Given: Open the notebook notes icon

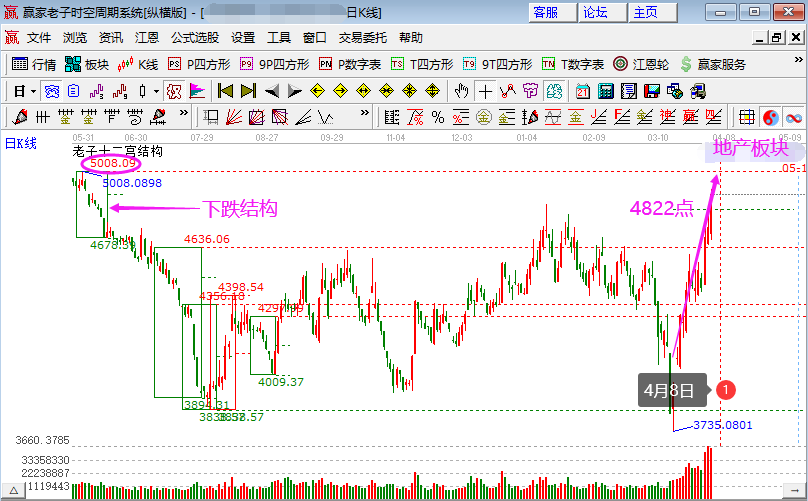Looking at the screenshot, I should (629, 92).
